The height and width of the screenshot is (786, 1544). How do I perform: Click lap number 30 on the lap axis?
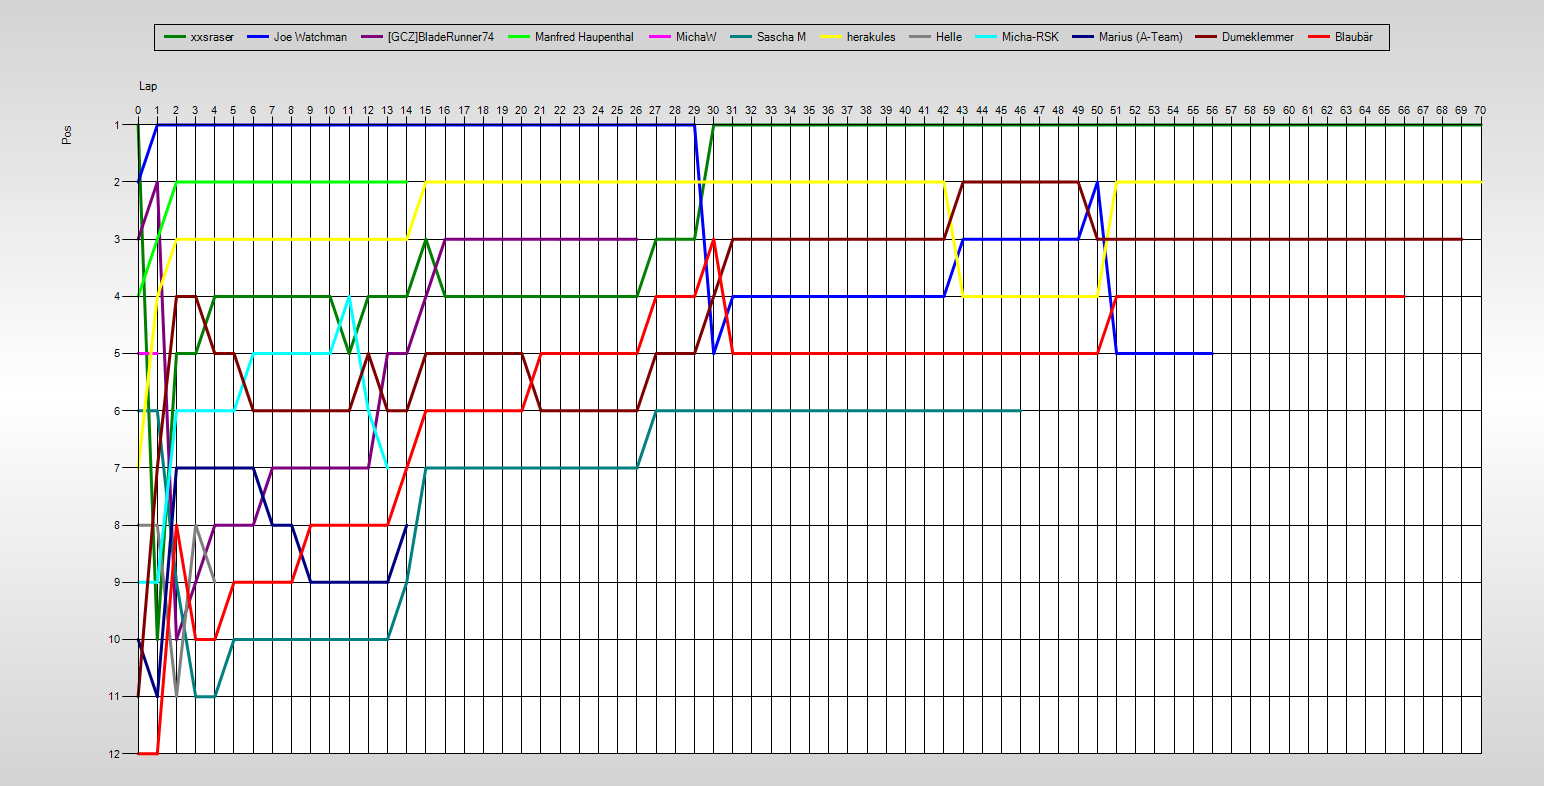[713, 110]
